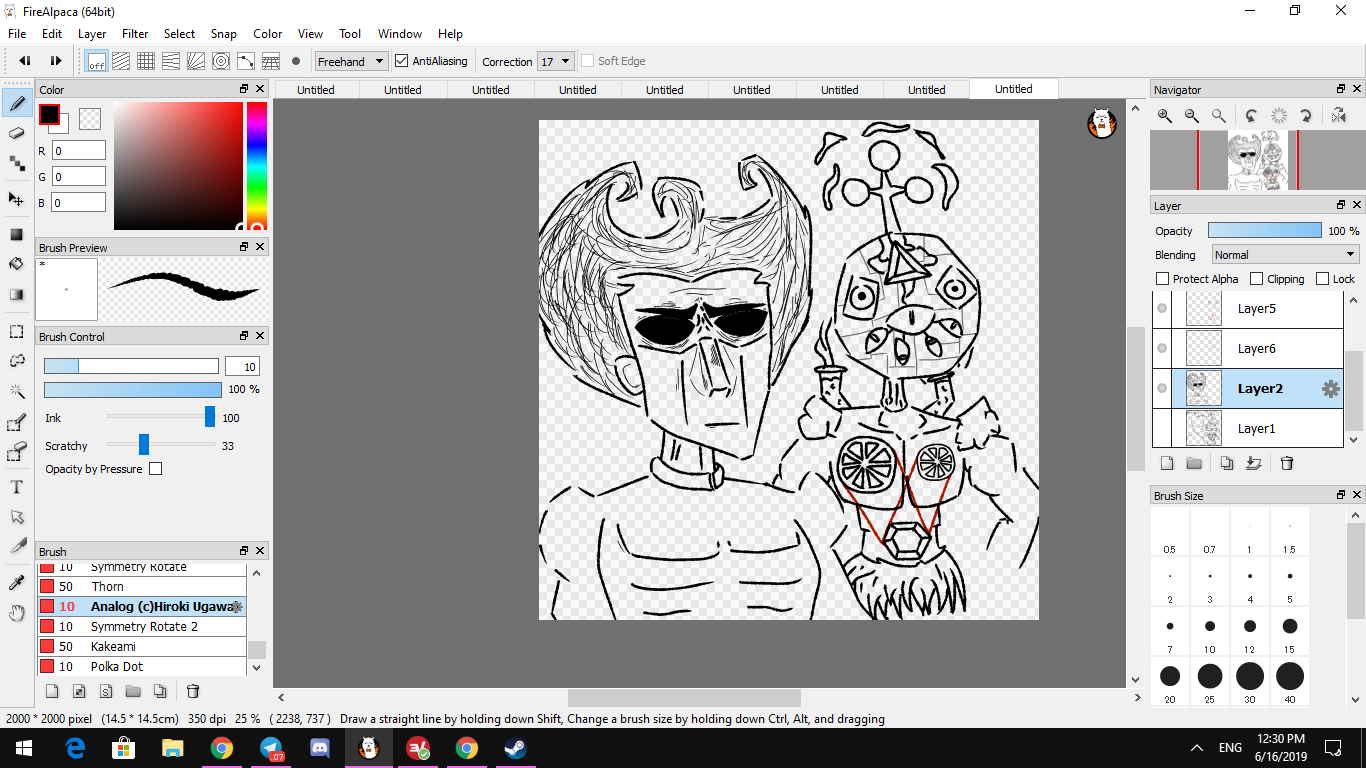Select the Eraser tool
Screen dimensions: 1366x768
[16, 133]
